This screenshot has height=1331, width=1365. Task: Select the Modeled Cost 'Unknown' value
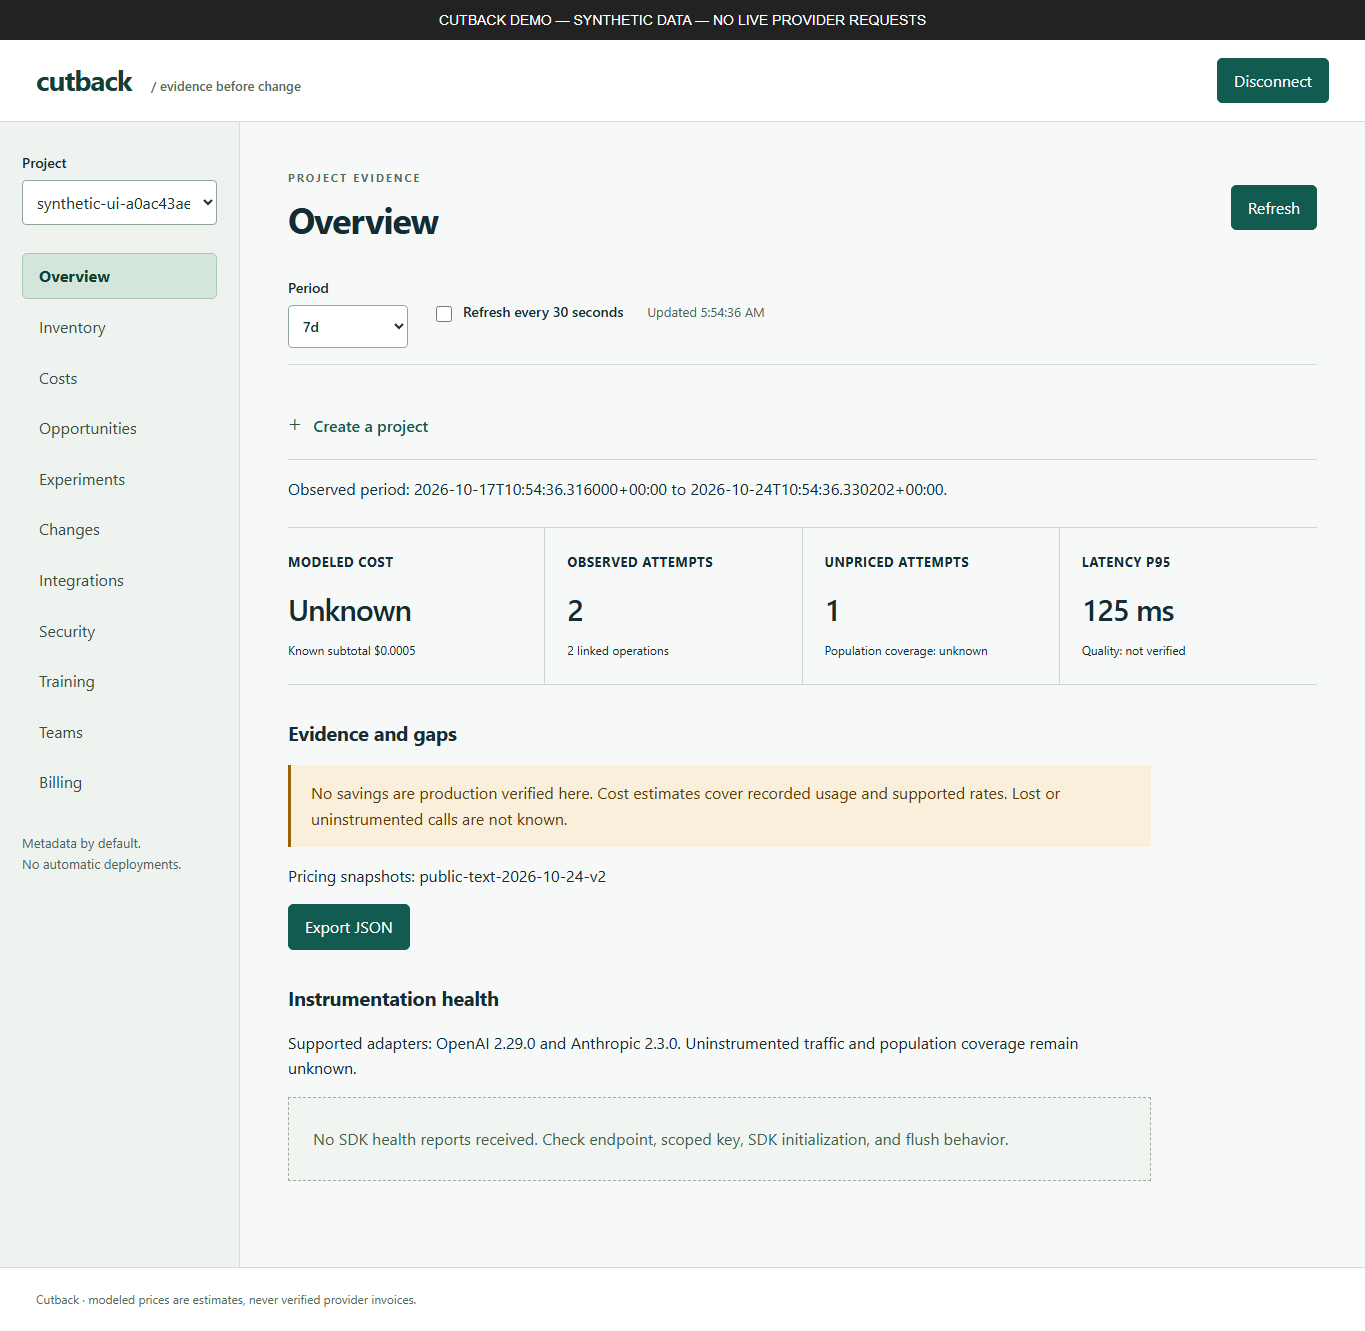350,611
